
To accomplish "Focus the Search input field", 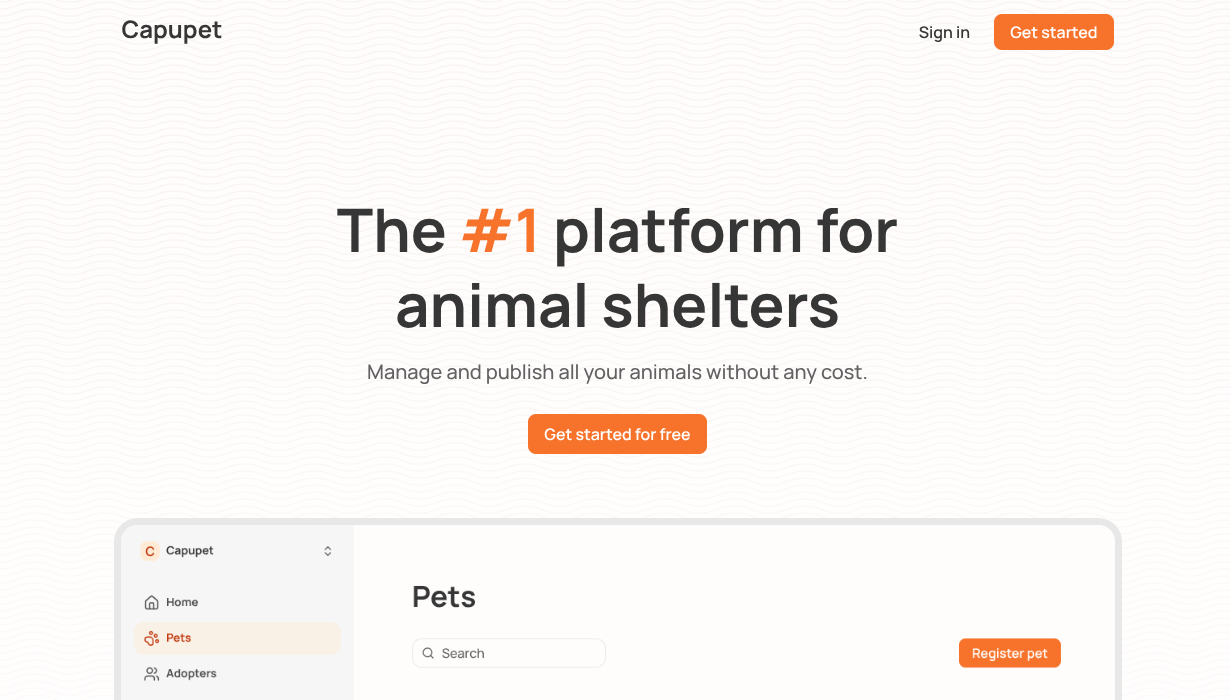I will click(520, 653).
